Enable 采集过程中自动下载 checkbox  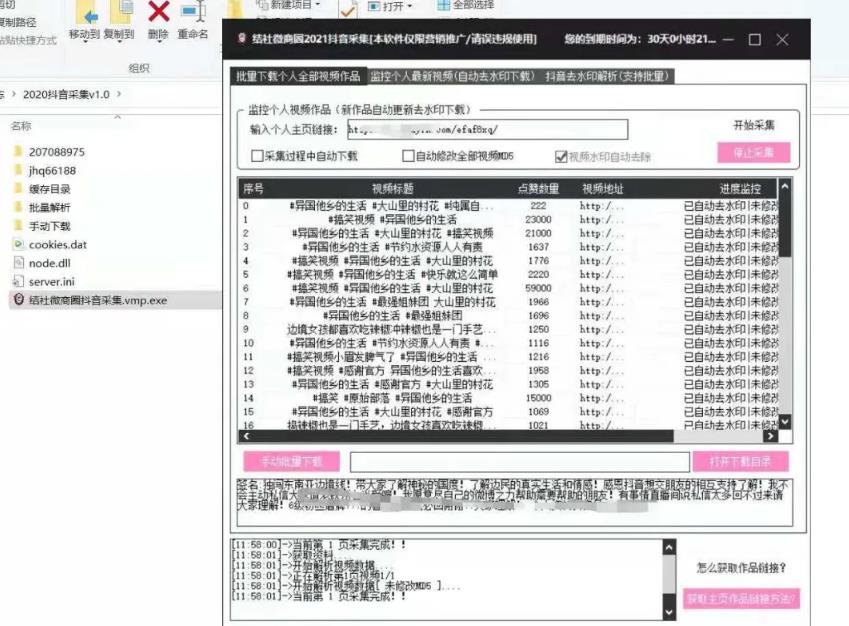pyautogui.click(x=257, y=156)
